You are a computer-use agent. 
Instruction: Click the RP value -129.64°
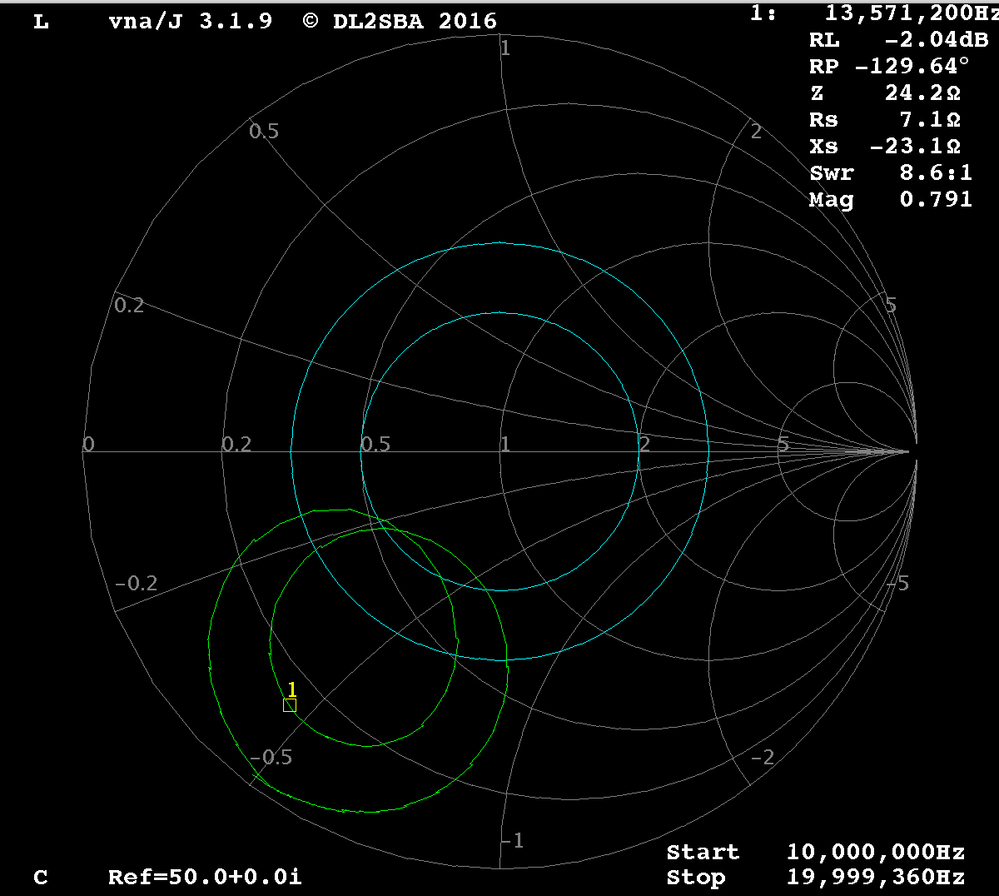point(912,66)
